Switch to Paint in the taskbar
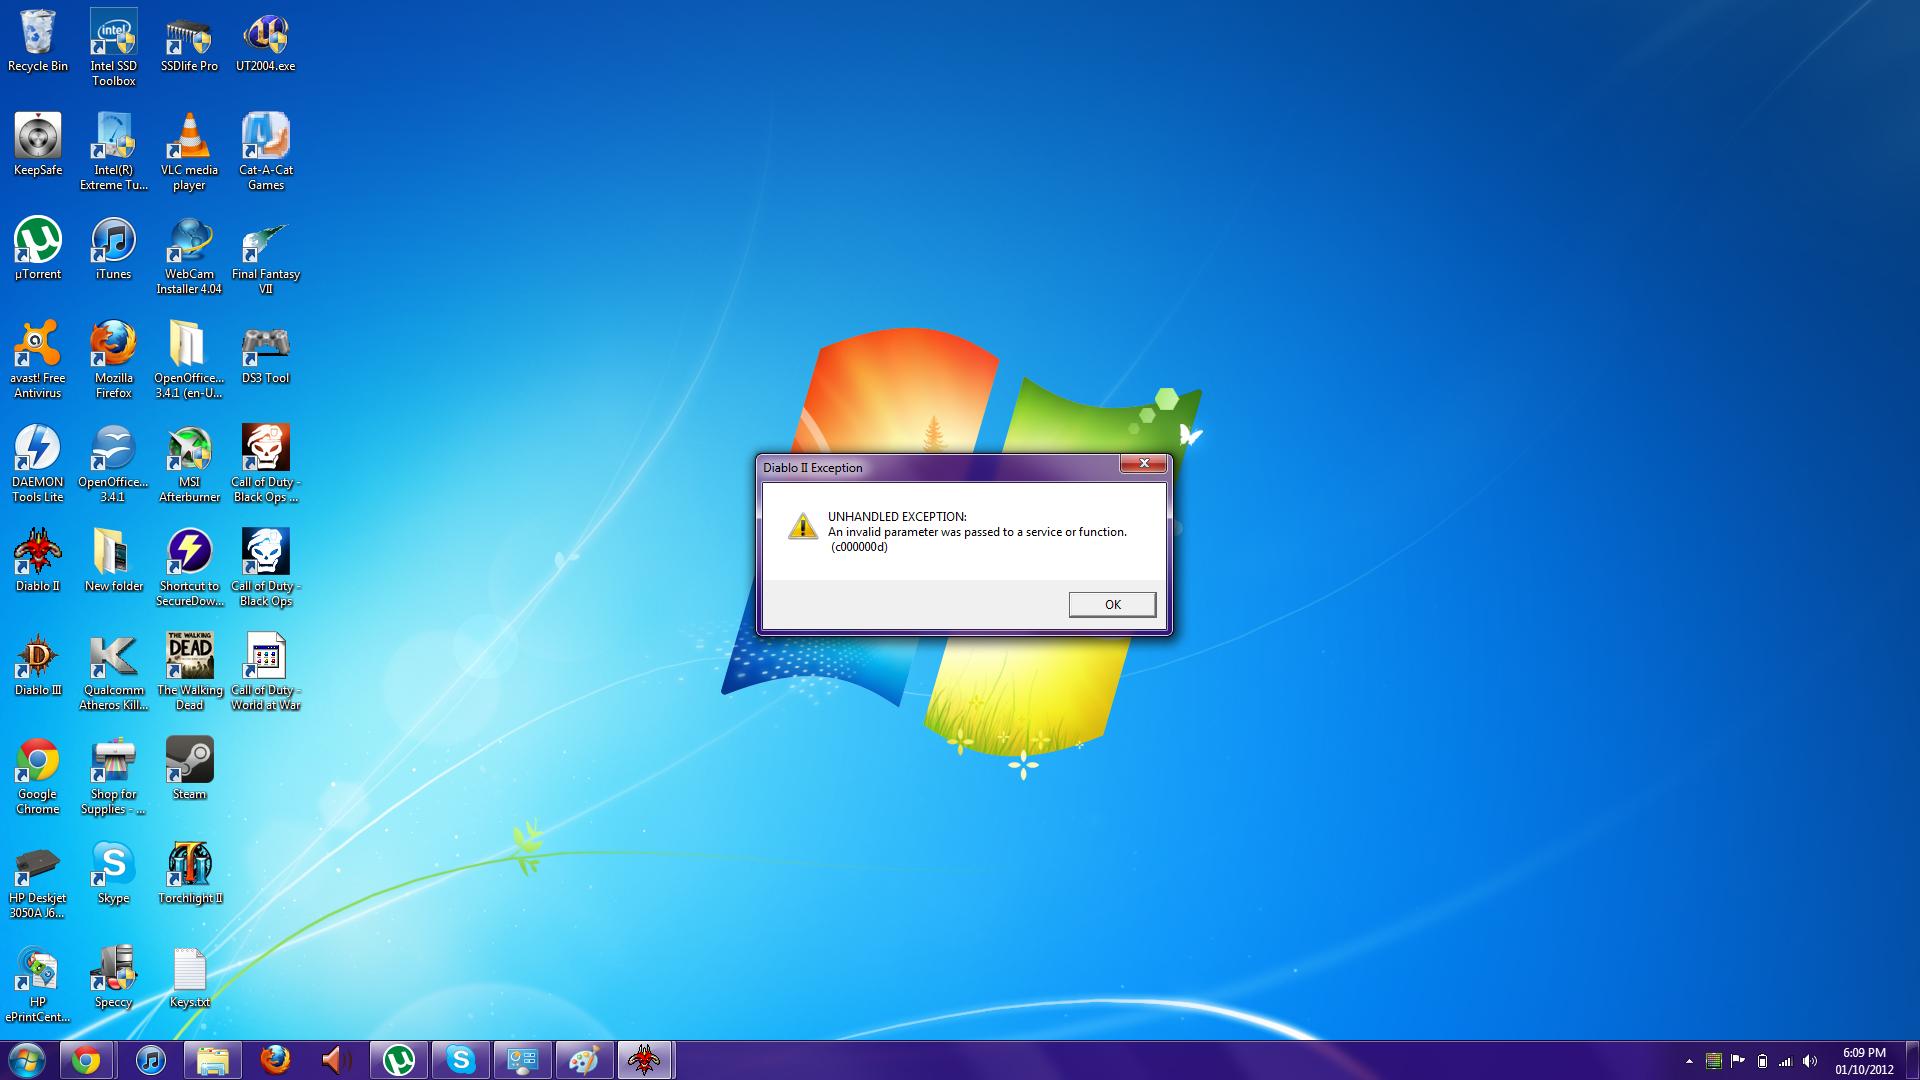This screenshot has height=1080, width=1920. pyautogui.click(x=584, y=1060)
